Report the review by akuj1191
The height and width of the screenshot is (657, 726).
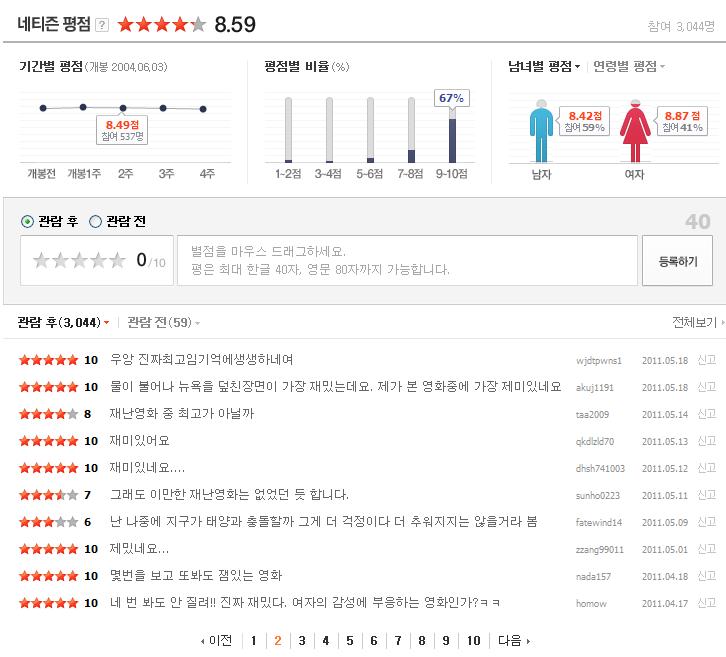pos(707,387)
